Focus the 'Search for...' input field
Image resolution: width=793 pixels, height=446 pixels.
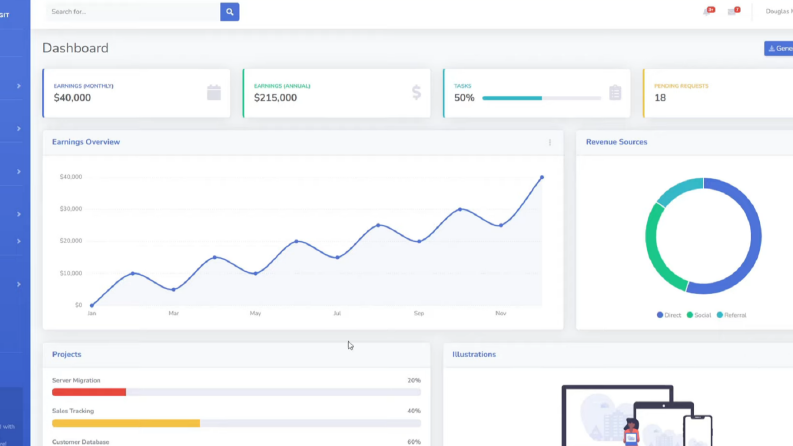coord(133,12)
